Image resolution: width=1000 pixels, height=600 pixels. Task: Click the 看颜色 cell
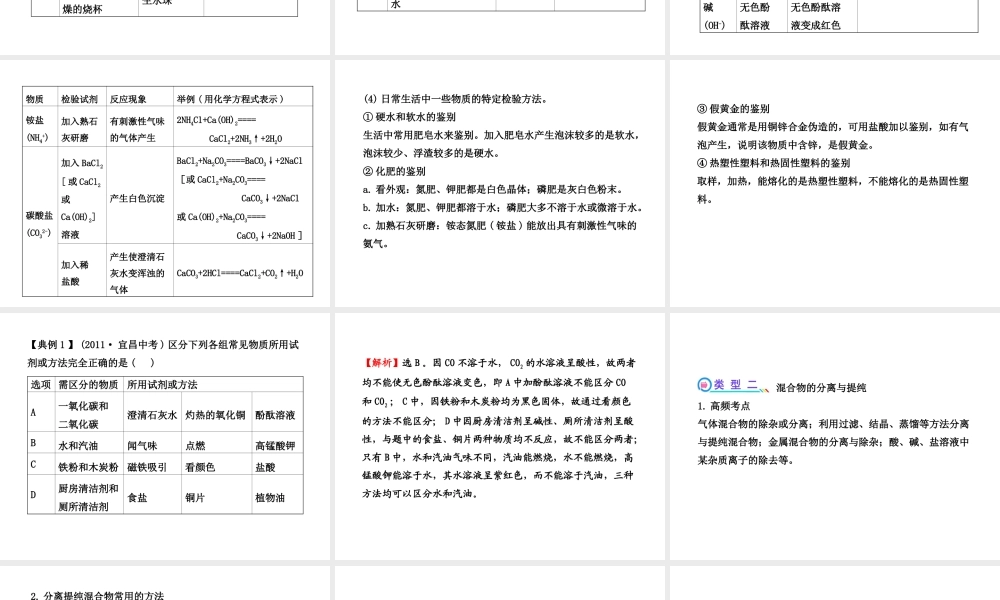point(216,466)
